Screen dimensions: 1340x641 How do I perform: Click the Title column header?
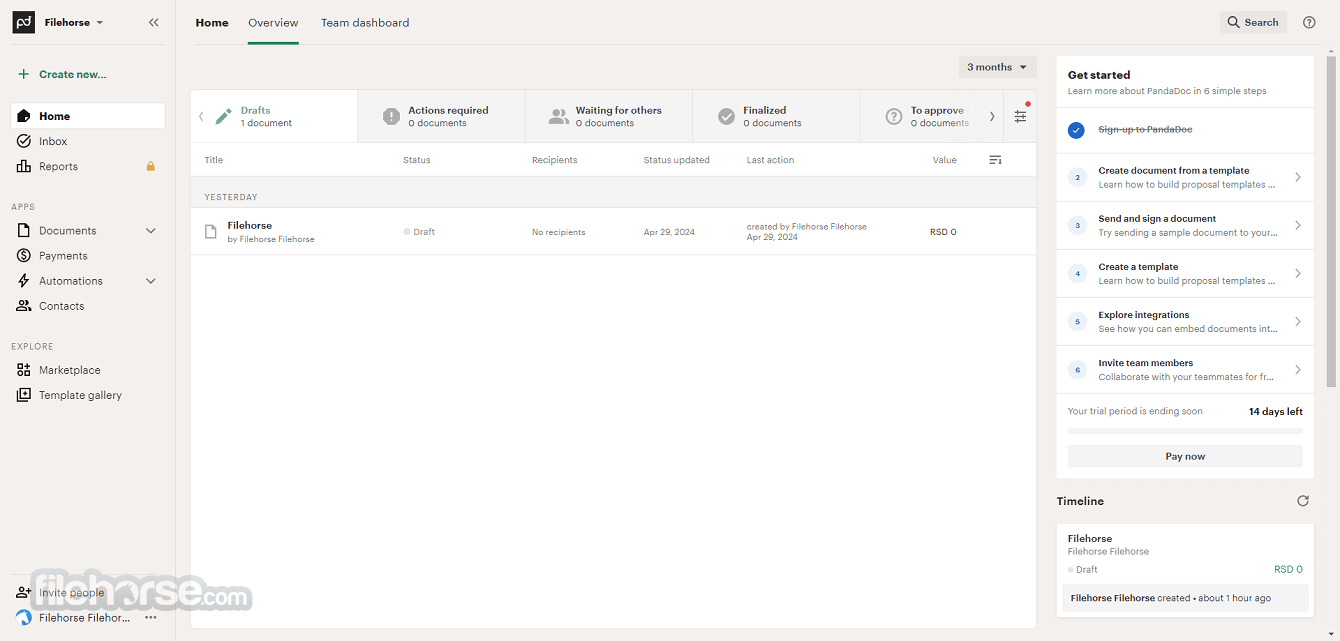click(214, 160)
